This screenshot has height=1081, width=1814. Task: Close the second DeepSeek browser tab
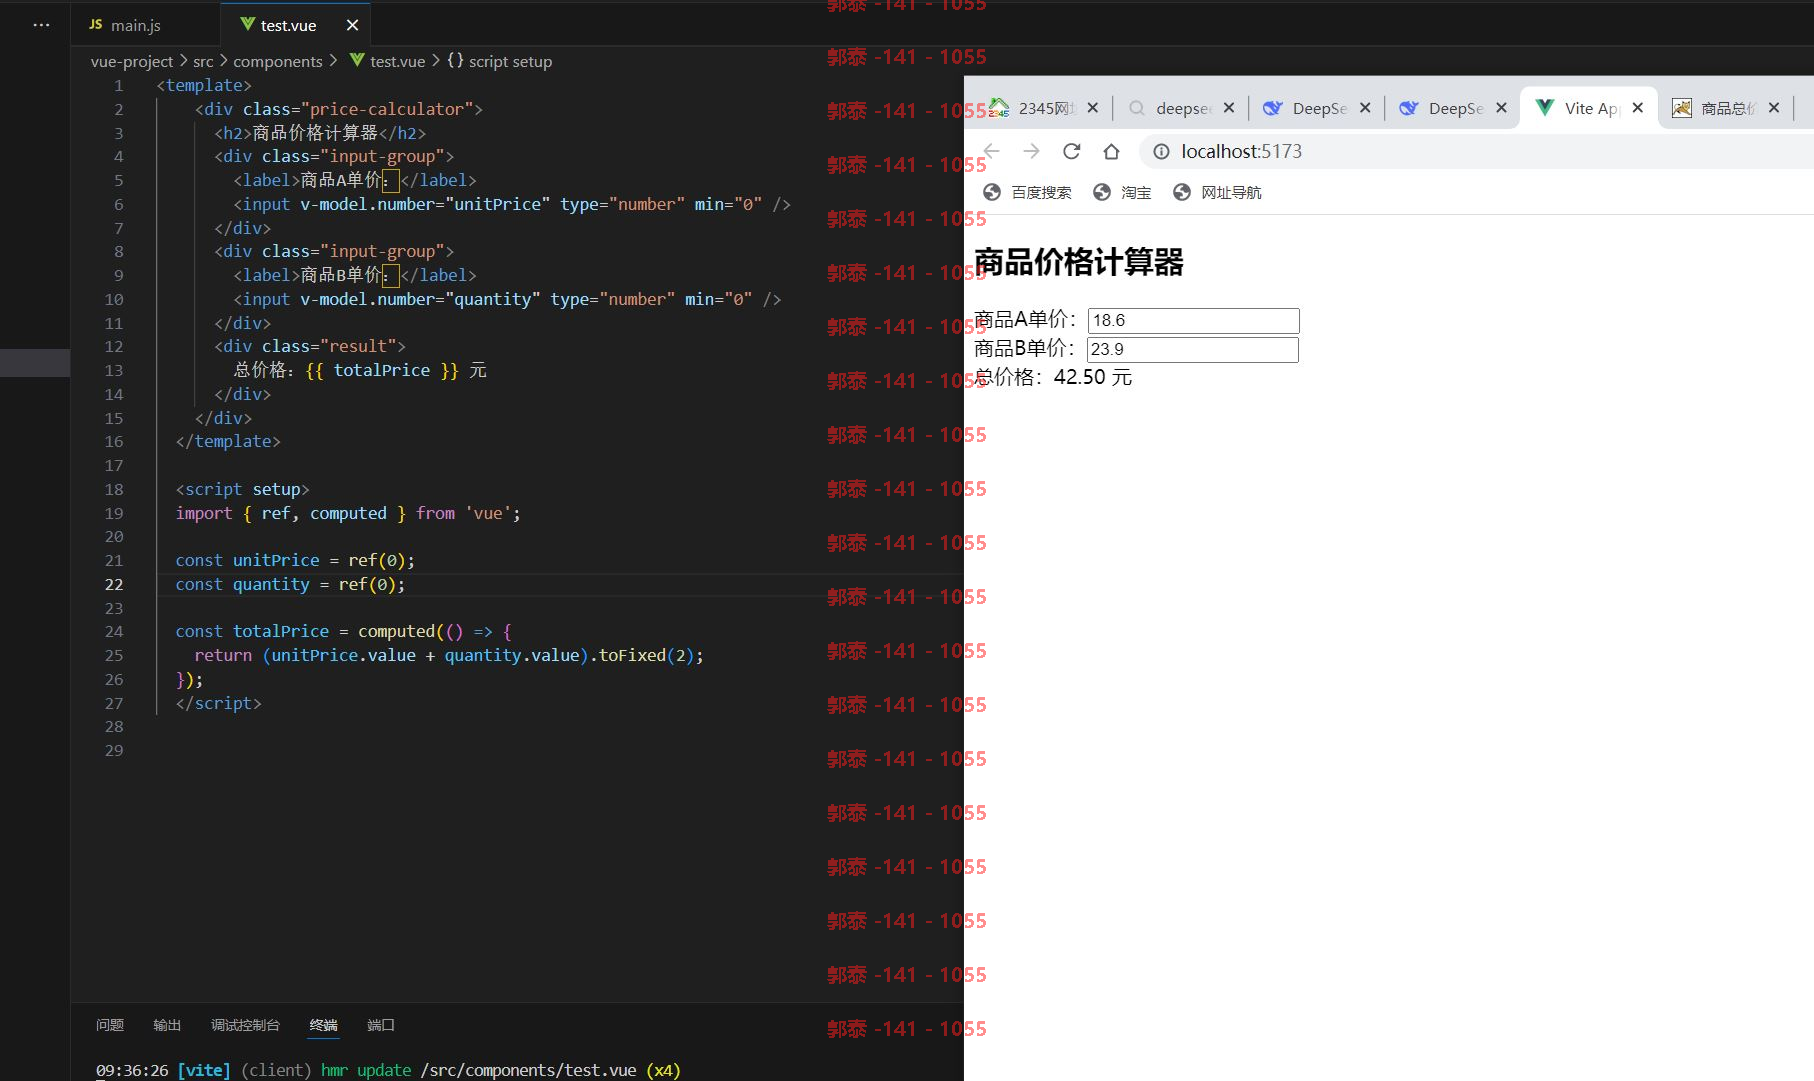coord(1501,108)
